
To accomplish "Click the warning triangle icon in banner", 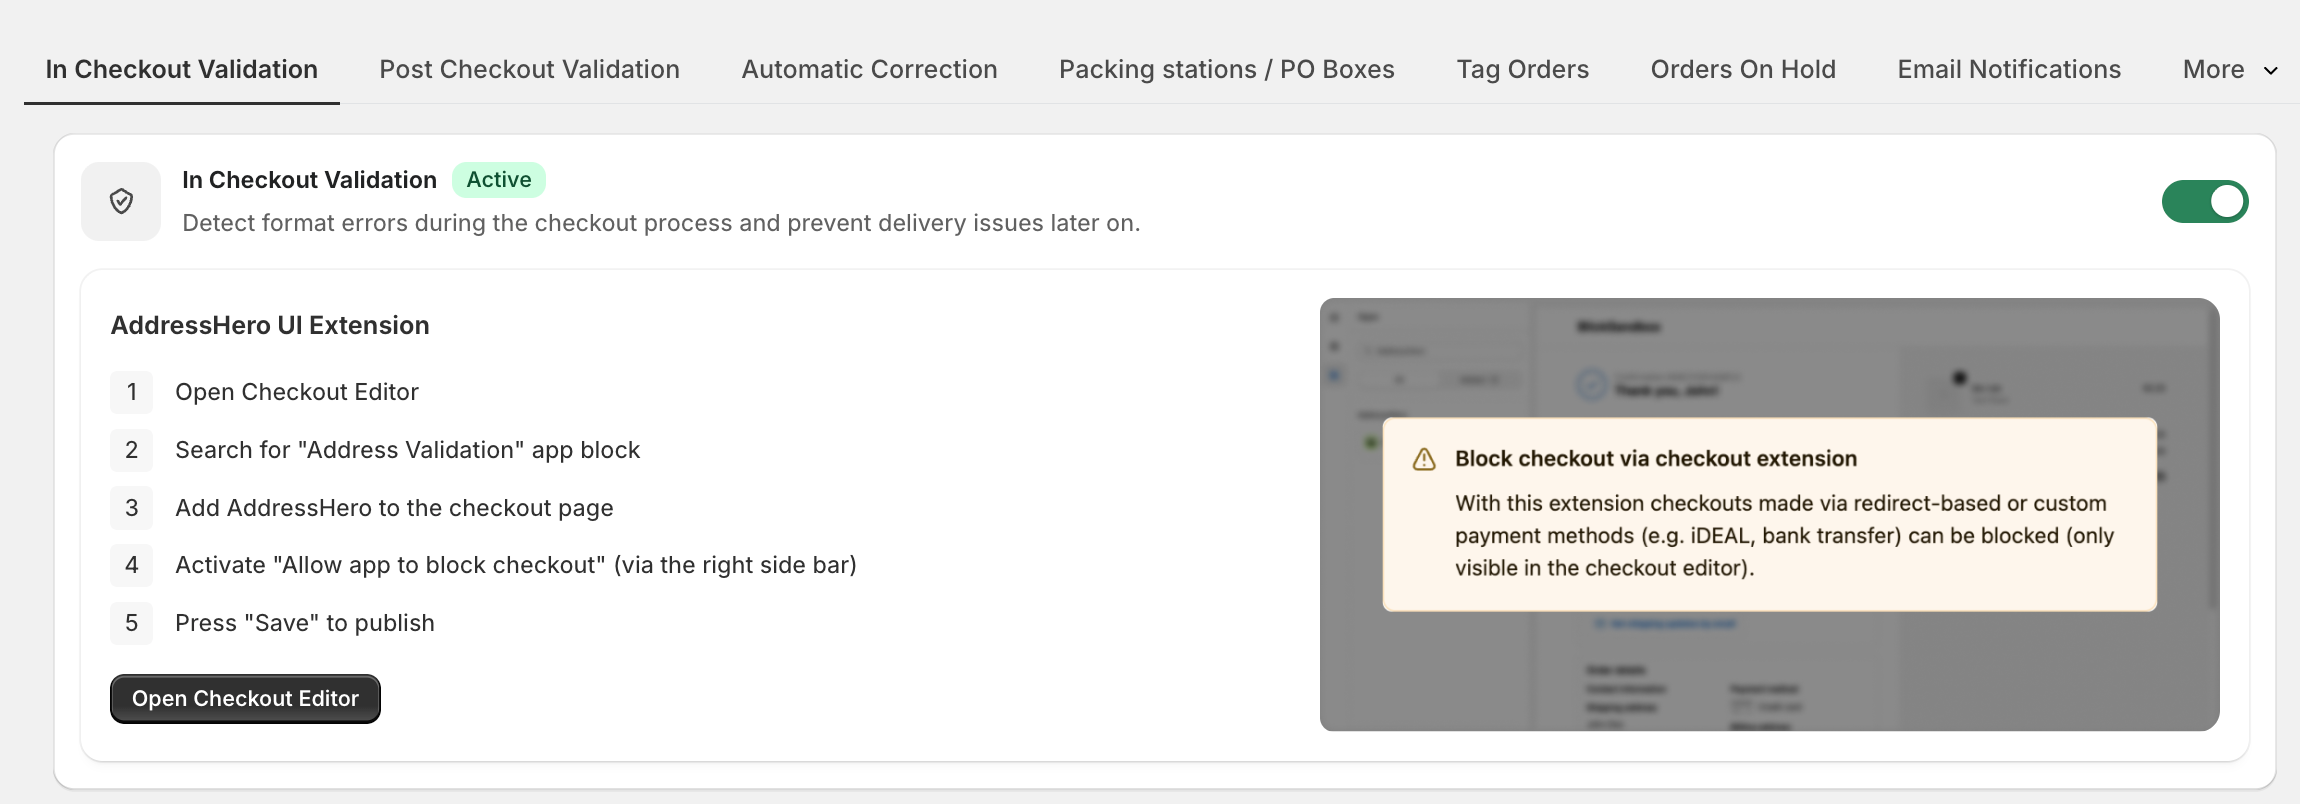I will pyautogui.click(x=1423, y=459).
